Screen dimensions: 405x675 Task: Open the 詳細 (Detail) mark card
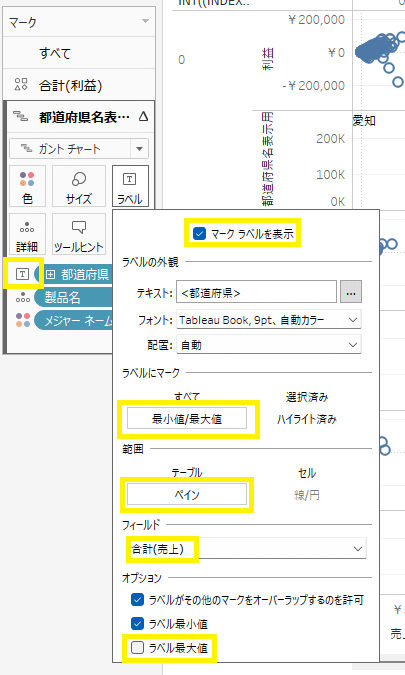click(x=27, y=234)
